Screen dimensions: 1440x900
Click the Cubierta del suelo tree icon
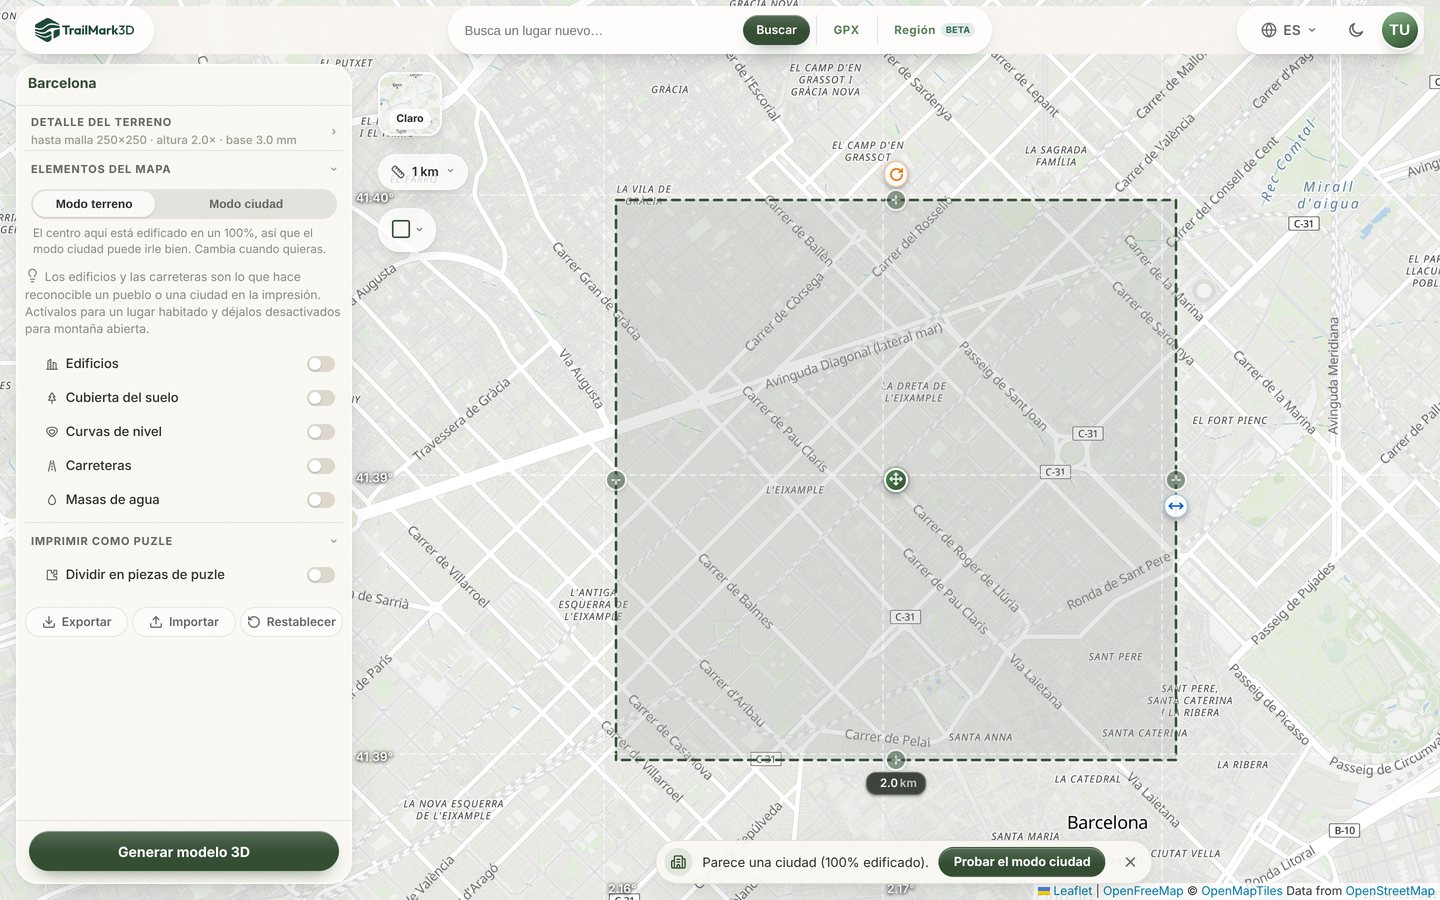(x=52, y=398)
